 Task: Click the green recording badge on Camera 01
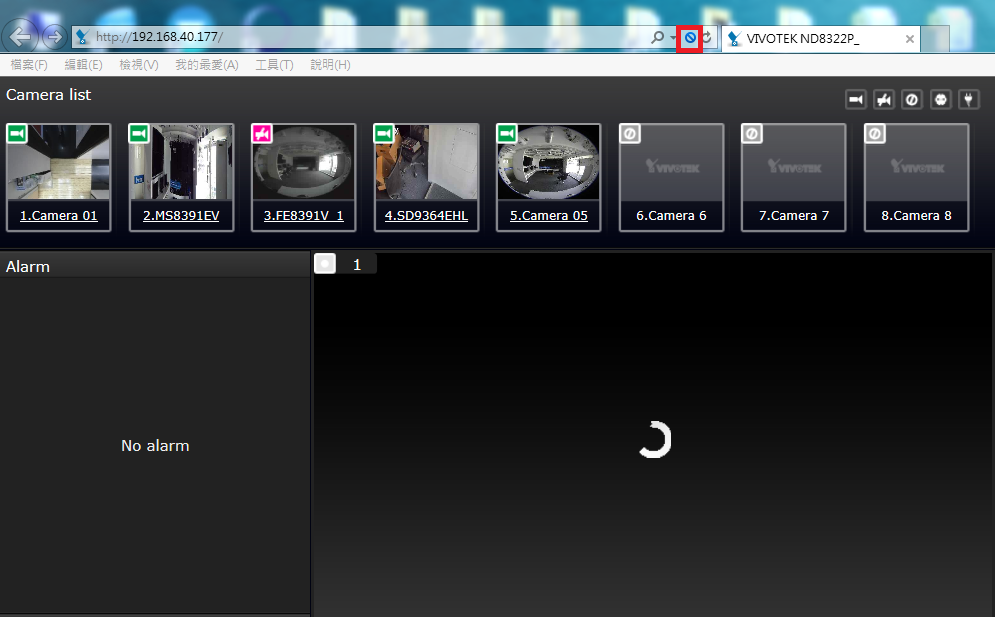click(17, 134)
